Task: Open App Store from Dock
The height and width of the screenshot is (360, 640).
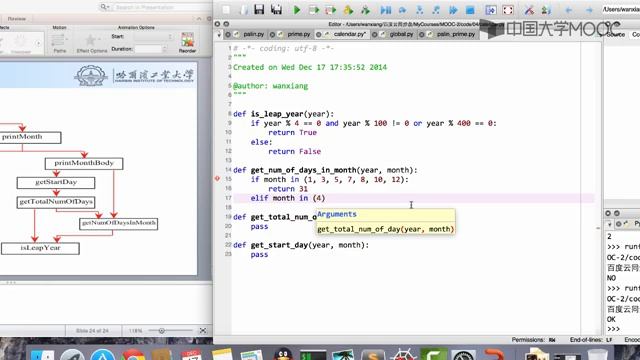Action: [102, 354]
